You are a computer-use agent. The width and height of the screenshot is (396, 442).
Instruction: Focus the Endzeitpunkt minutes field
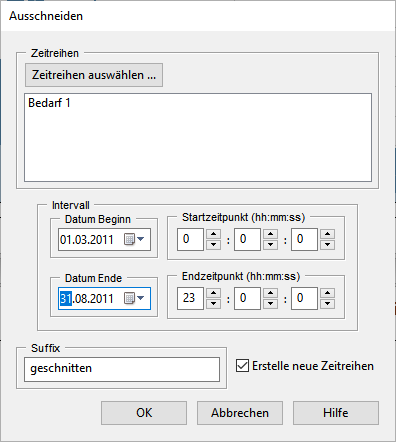[x=247, y=298]
